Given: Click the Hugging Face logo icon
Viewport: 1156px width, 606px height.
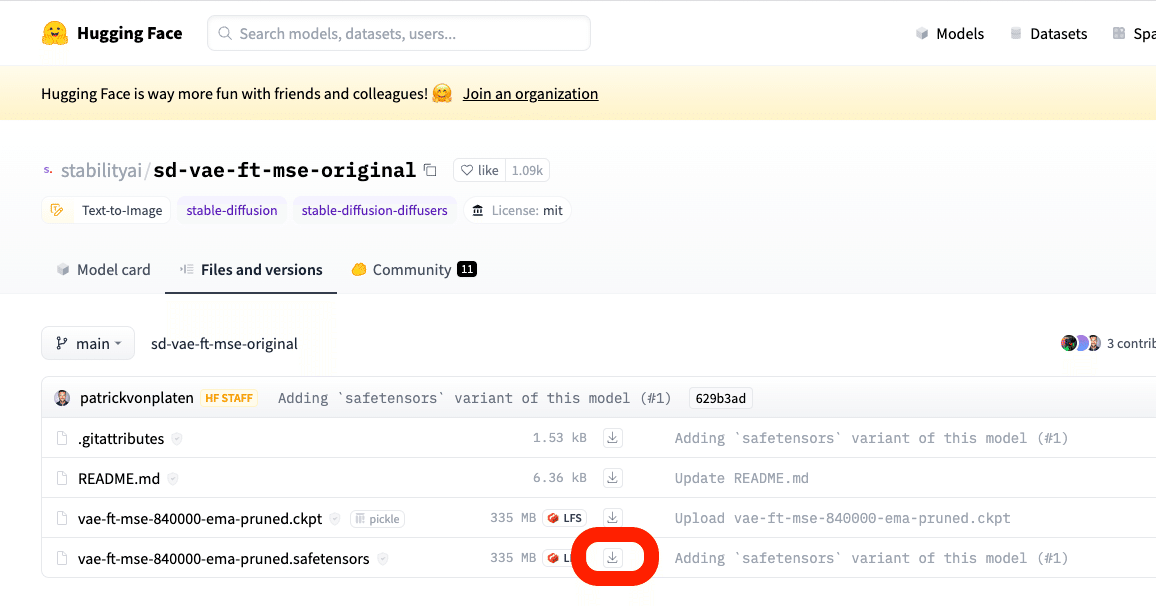Looking at the screenshot, I should click(54, 33).
